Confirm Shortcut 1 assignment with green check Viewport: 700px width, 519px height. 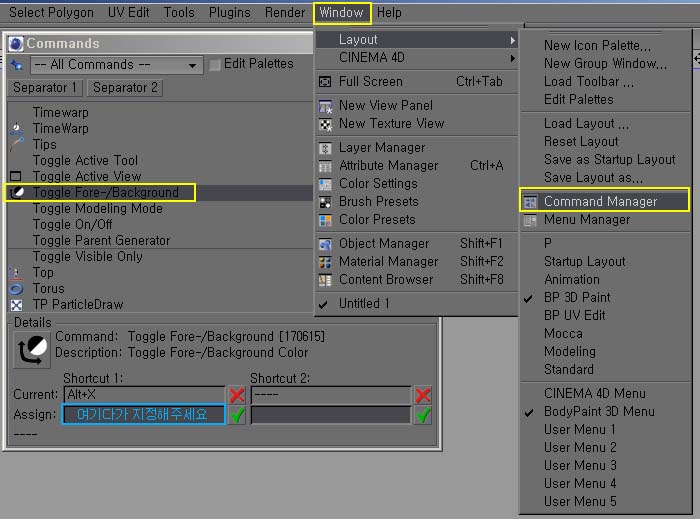click(x=237, y=415)
